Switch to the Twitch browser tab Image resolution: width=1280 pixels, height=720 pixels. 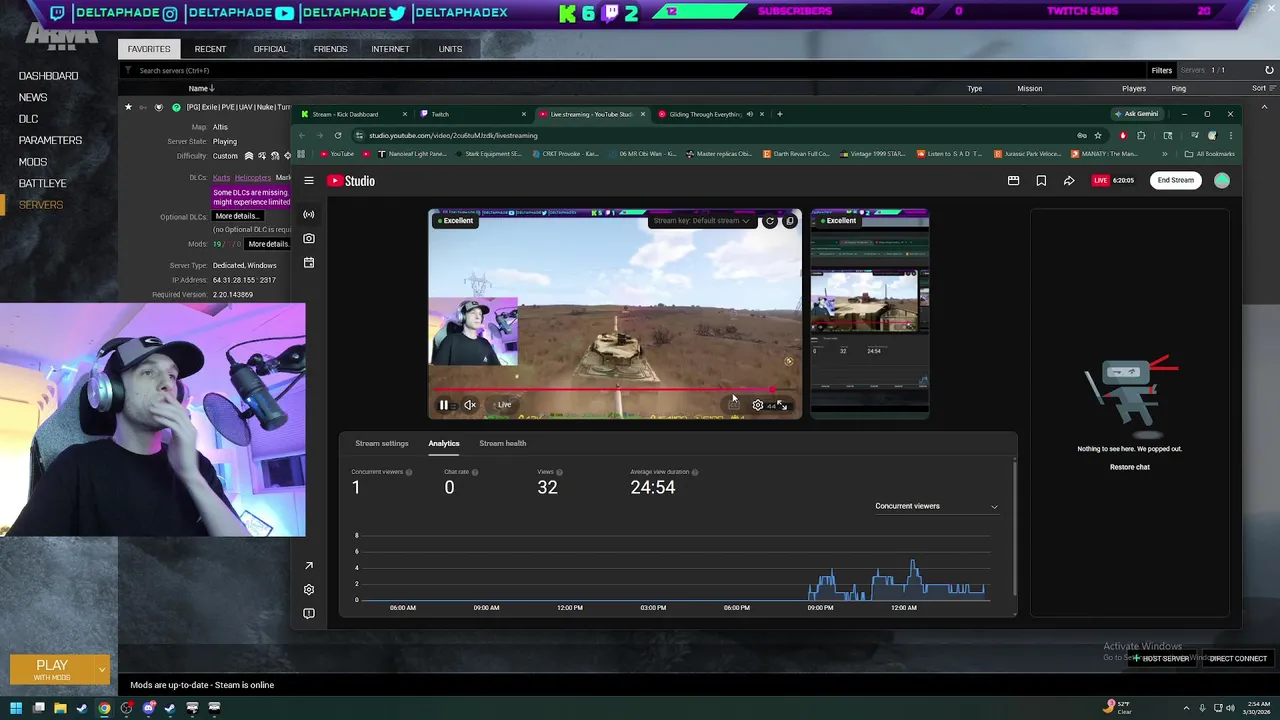tap(472, 114)
